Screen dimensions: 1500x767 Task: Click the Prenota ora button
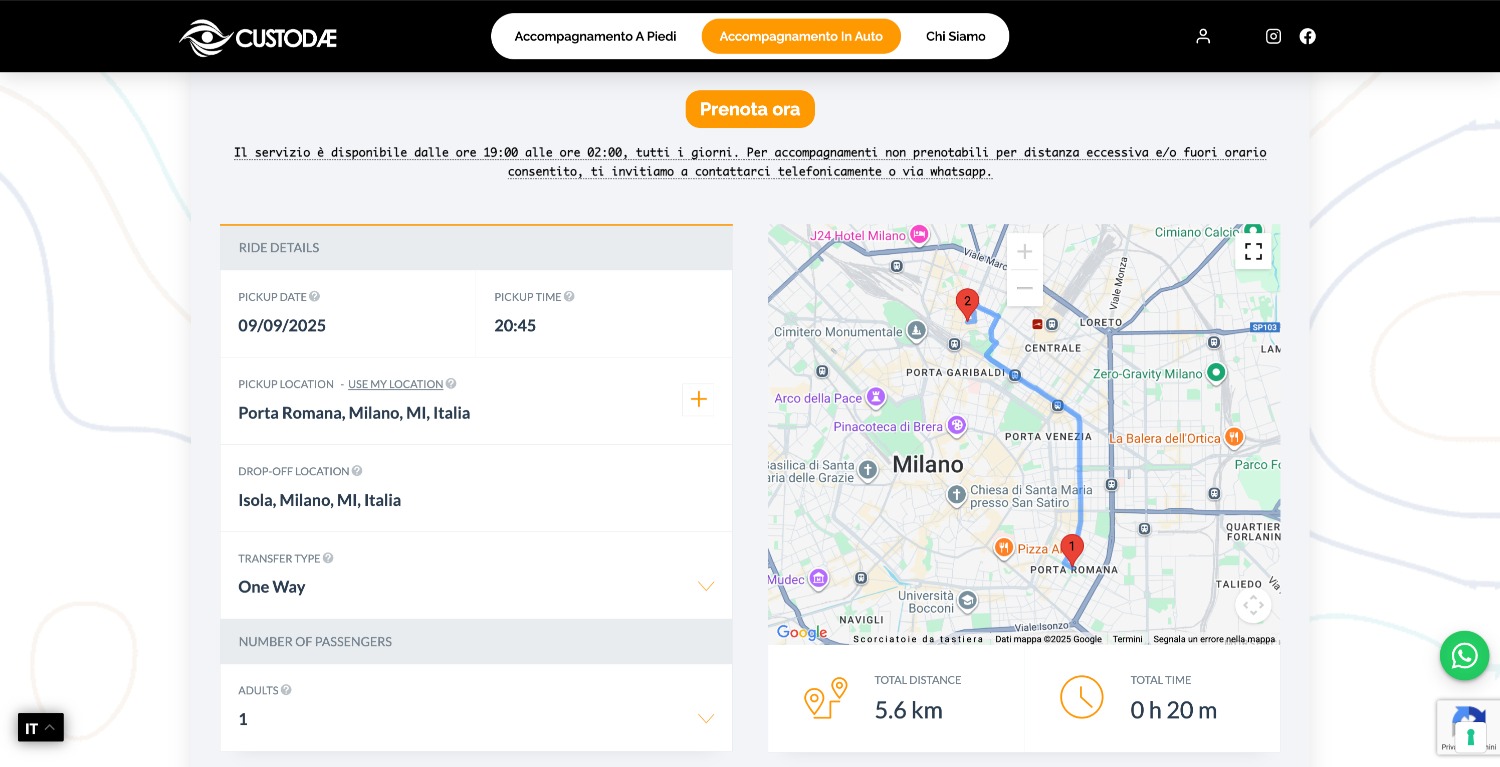pos(750,109)
